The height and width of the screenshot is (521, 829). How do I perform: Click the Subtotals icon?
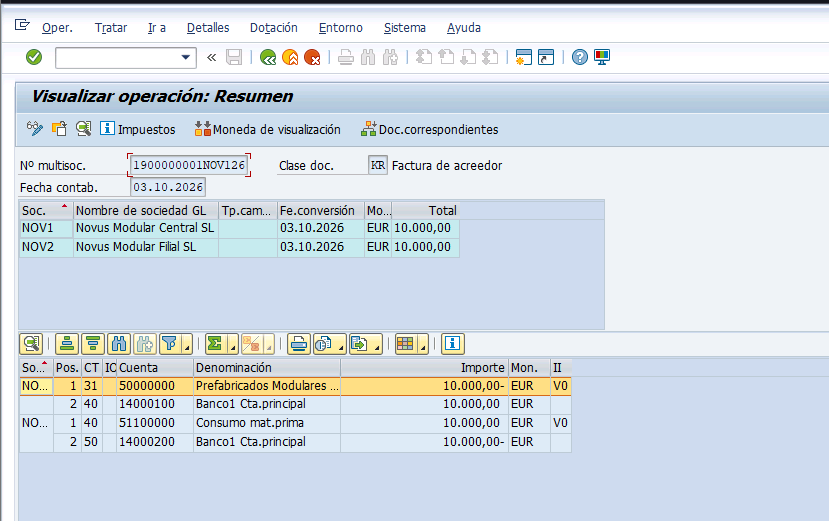coord(252,344)
